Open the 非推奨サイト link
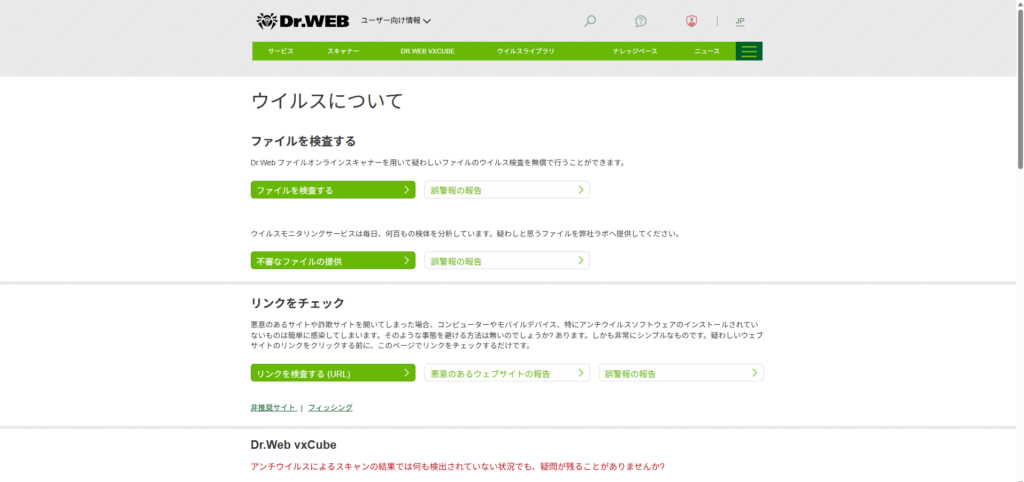This screenshot has height=482, width=1024. (273, 408)
